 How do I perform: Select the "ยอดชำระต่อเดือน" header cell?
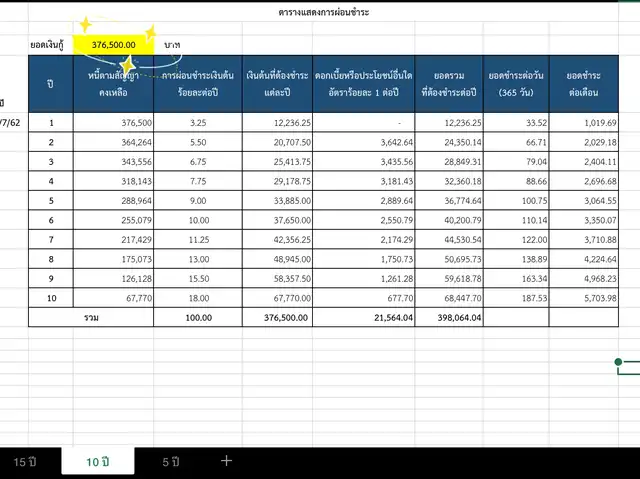pos(590,83)
